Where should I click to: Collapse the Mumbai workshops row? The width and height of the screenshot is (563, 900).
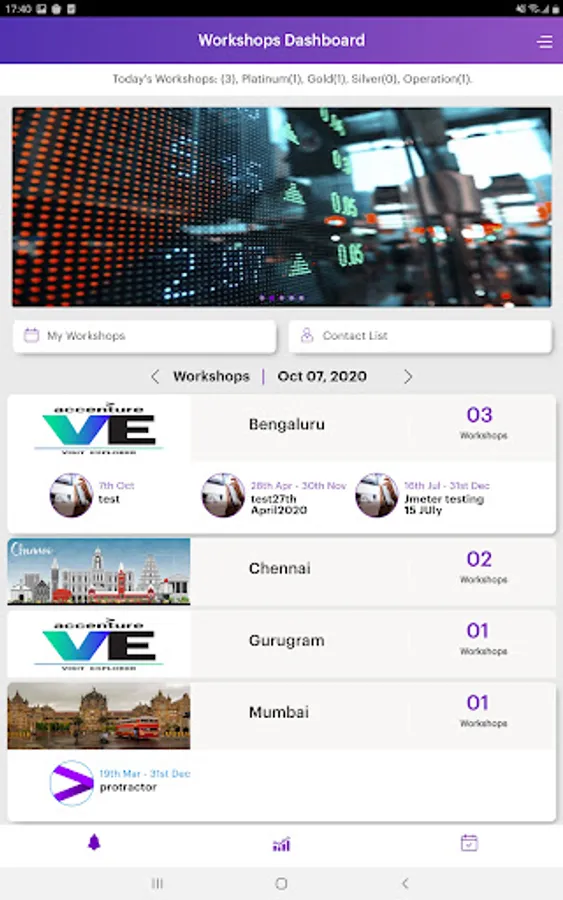(x=281, y=715)
